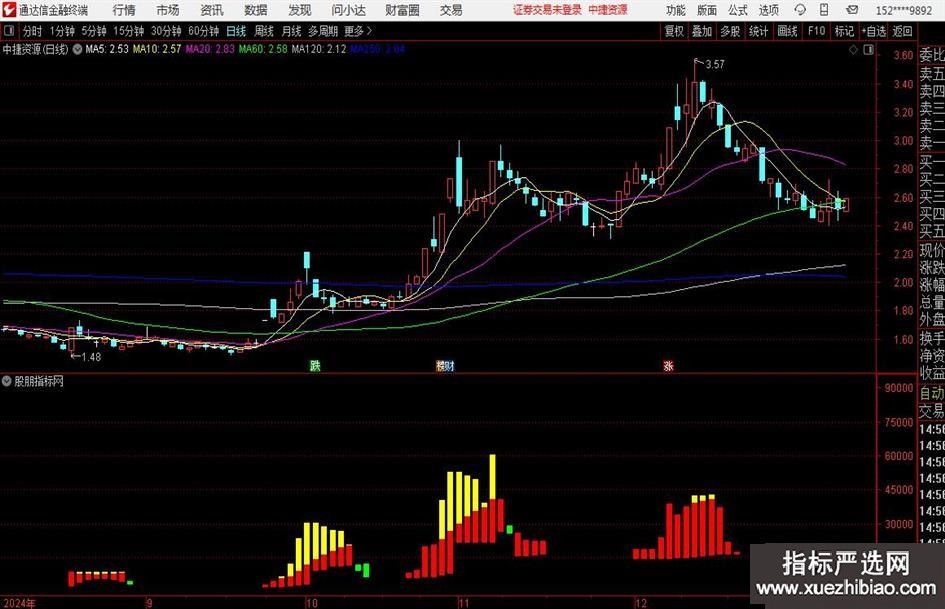Image resolution: width=945 pixels, height=609 pixels.
Task: Click the diamond icon at chart top right
Action: point(853,49)
